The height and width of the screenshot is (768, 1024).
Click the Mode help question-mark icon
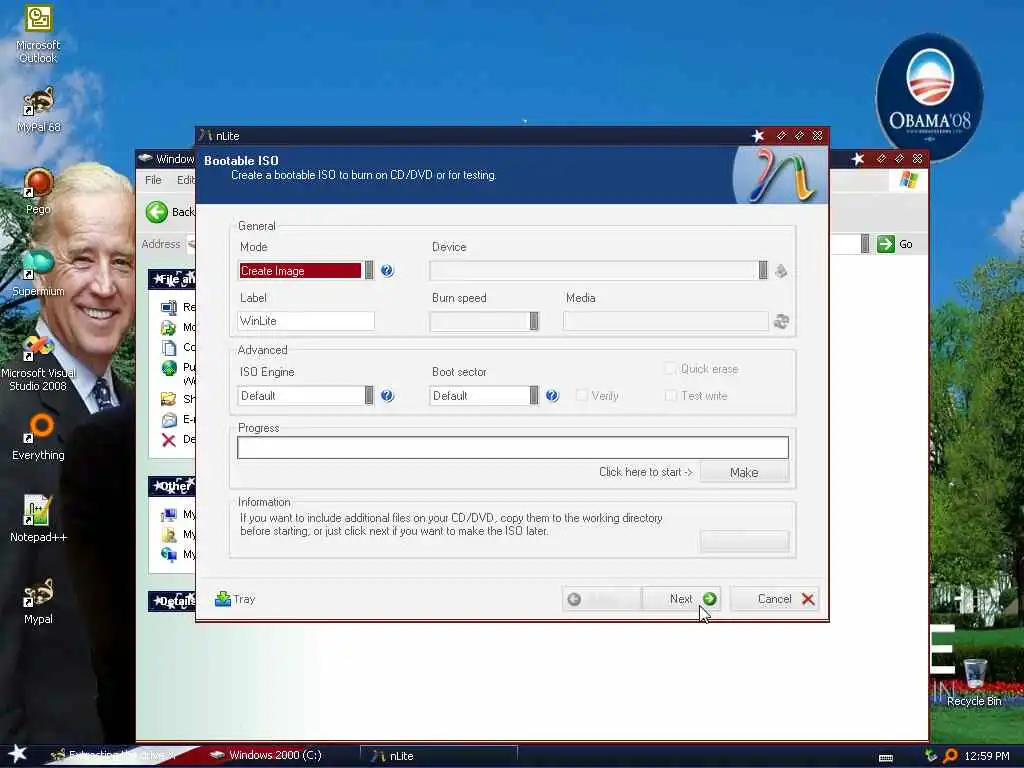pyautogui.click(x=387, y=270)
